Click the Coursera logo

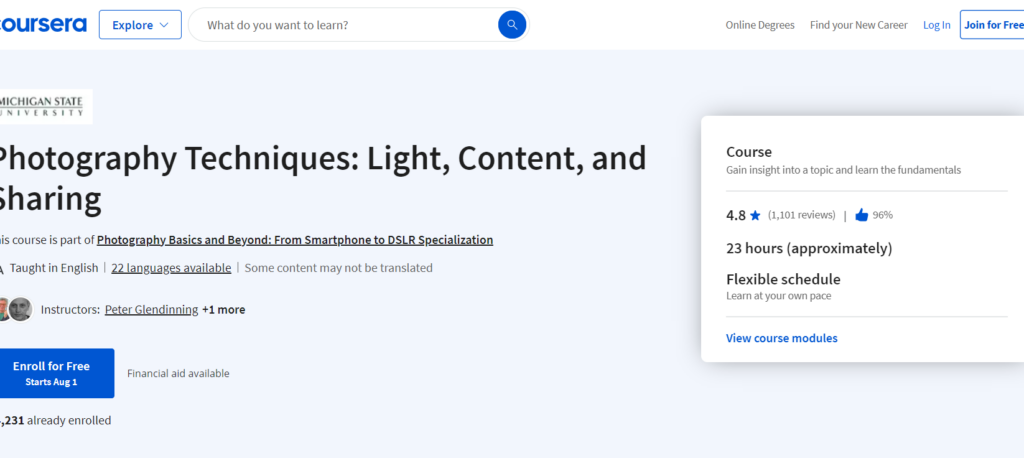pos(42,24)
